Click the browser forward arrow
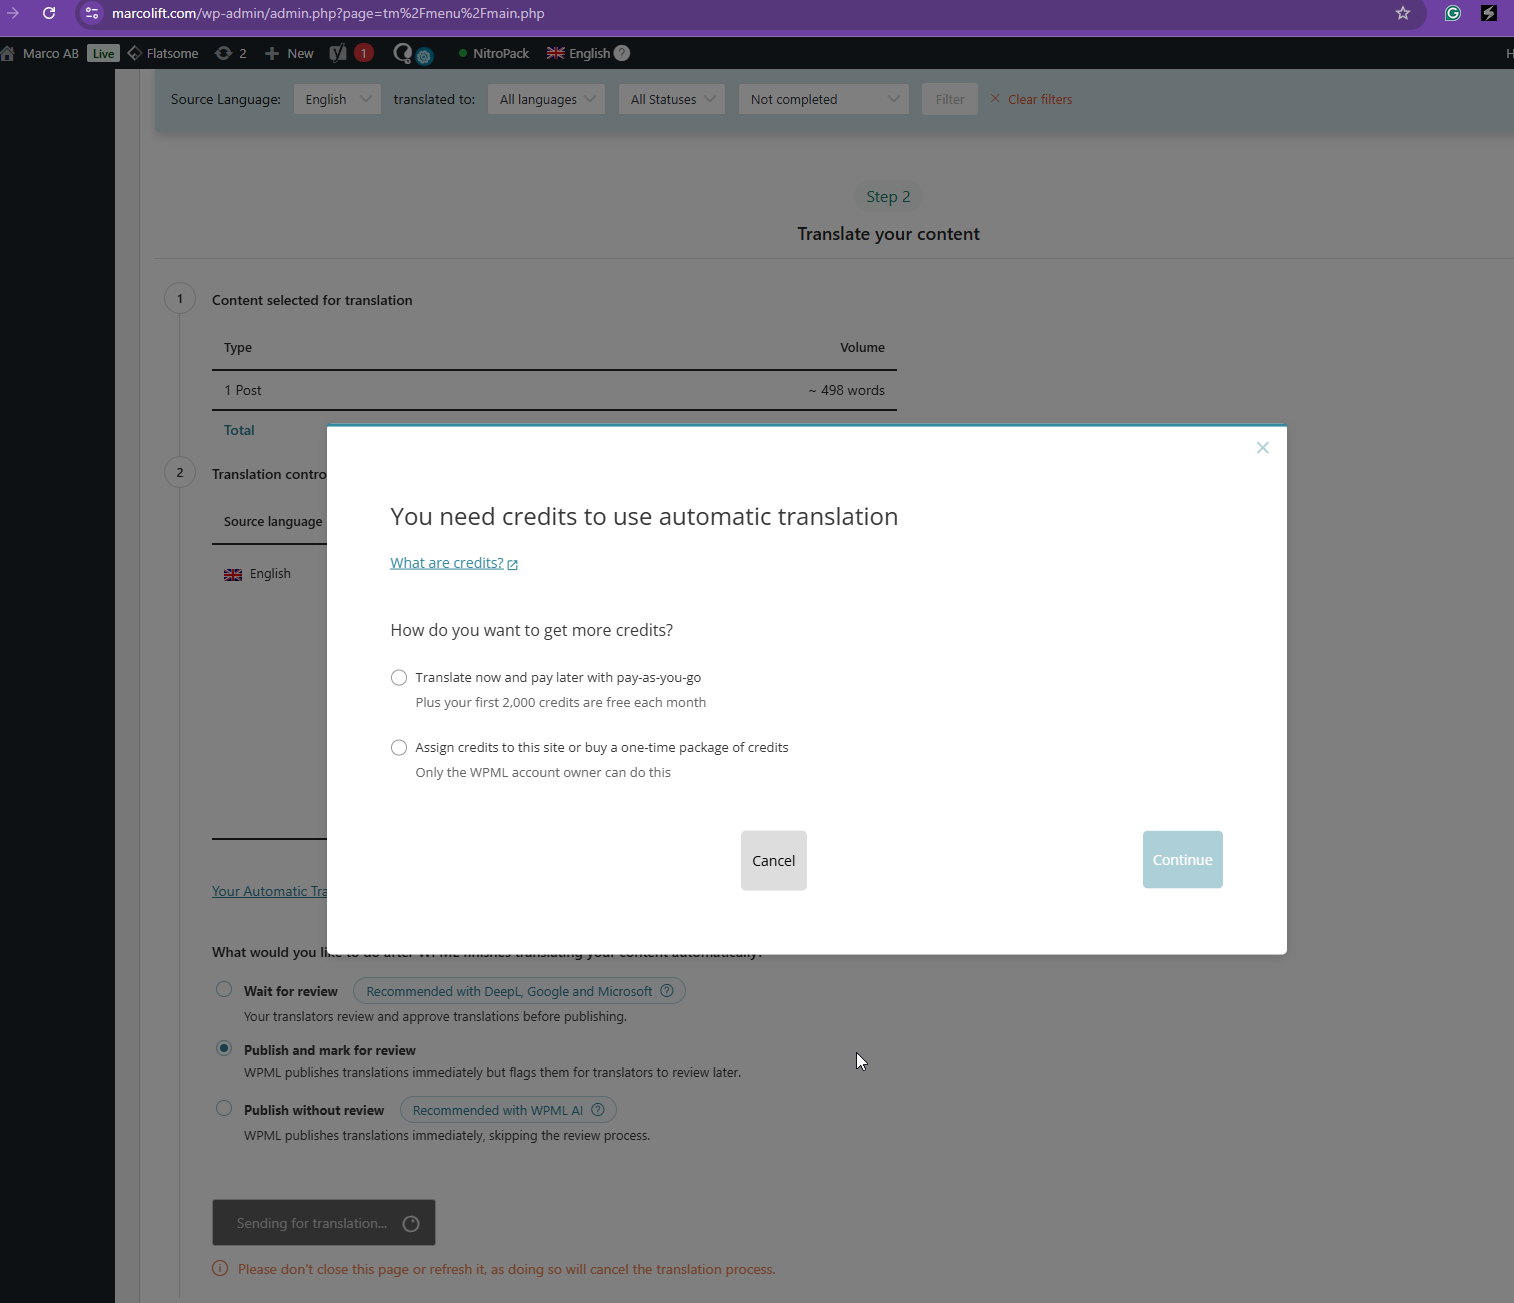1514x1303 pixels. pos(13,13)
